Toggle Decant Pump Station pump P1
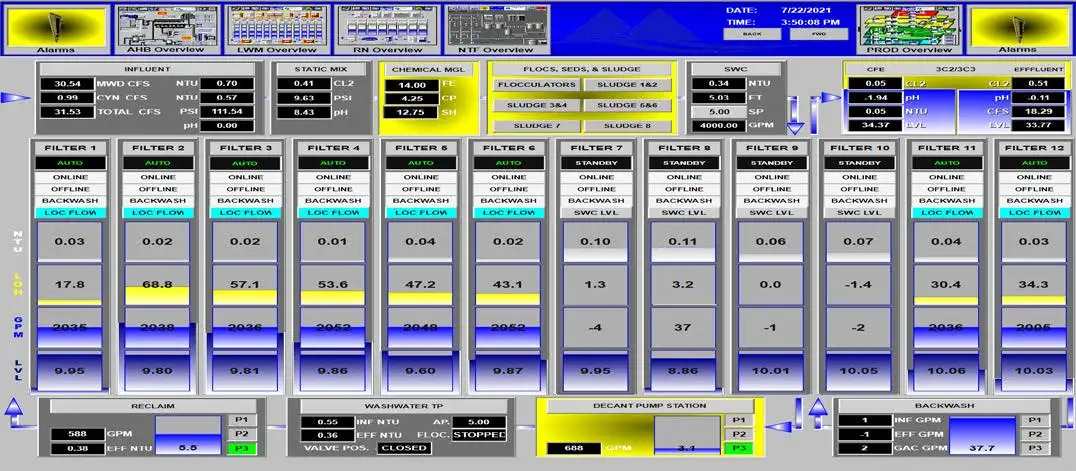Screen dimensions: 1076x471 point(738,421)
